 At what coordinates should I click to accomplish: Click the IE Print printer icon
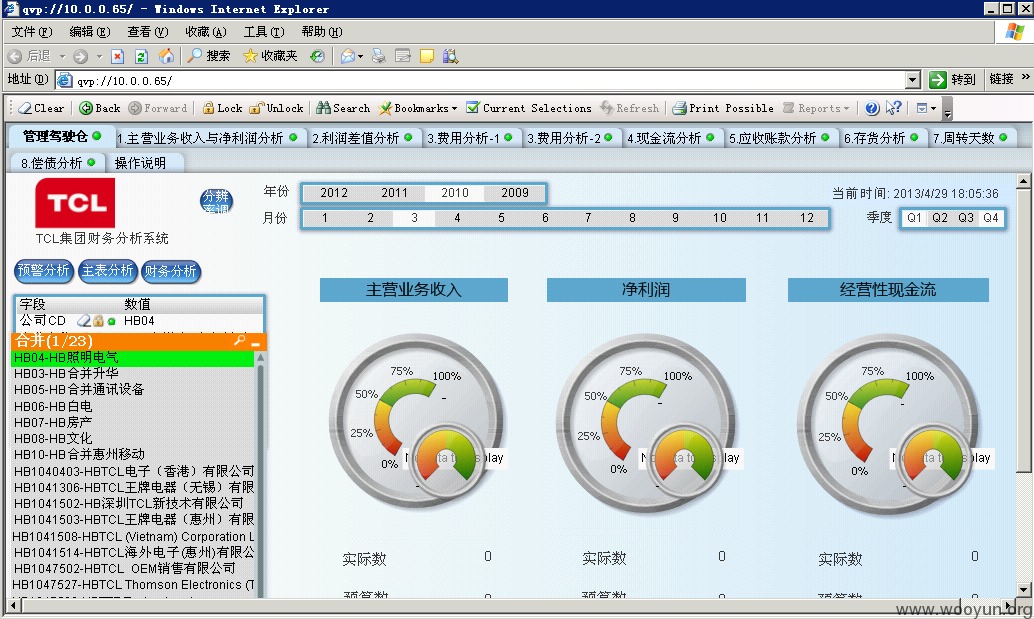pos(379,56)
